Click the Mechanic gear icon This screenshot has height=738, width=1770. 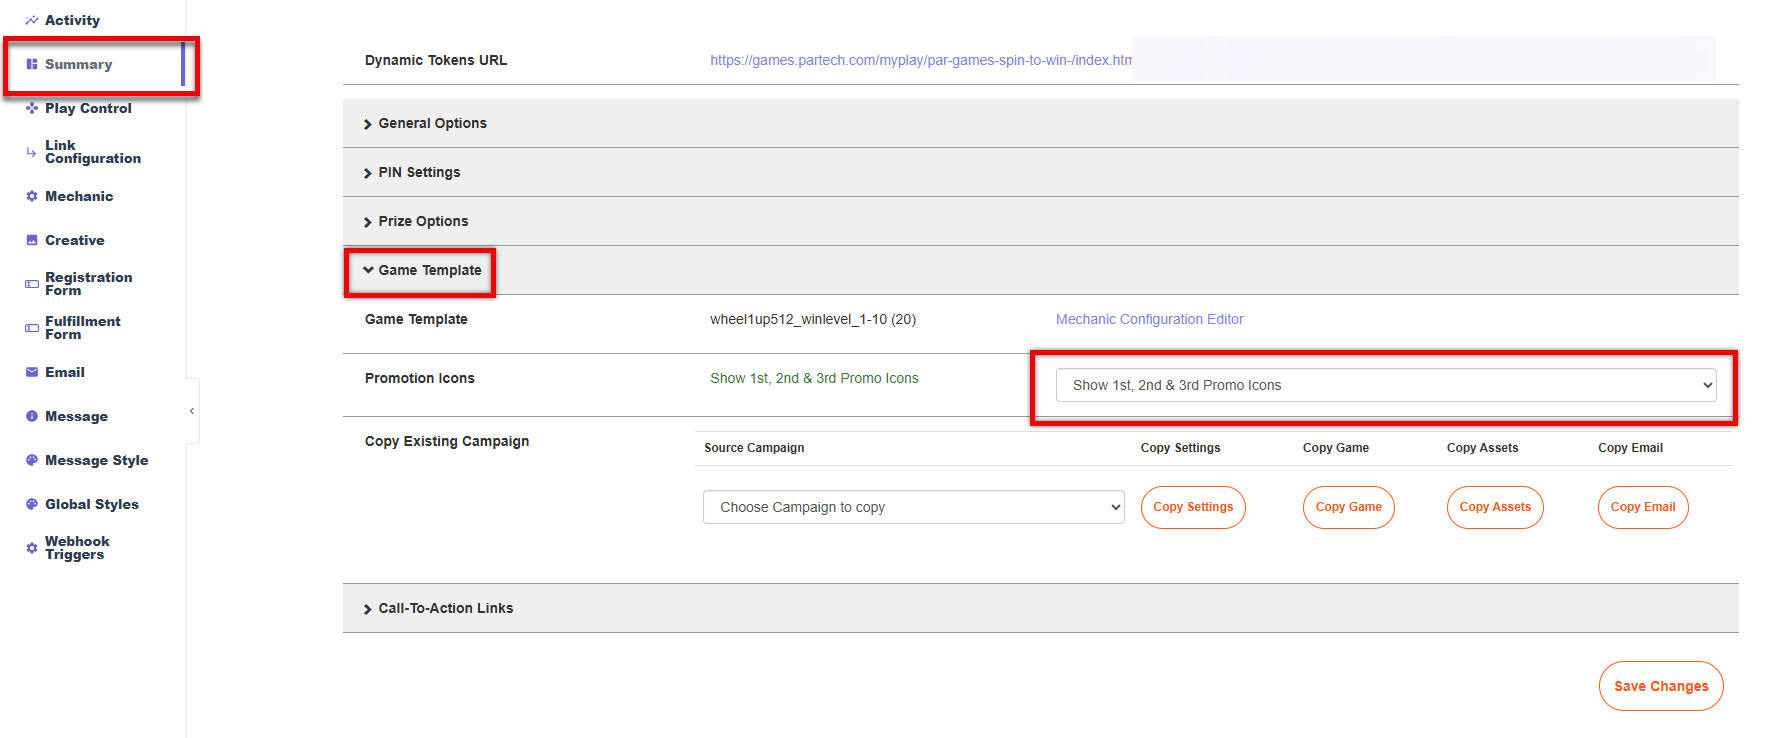coord(32,196)
